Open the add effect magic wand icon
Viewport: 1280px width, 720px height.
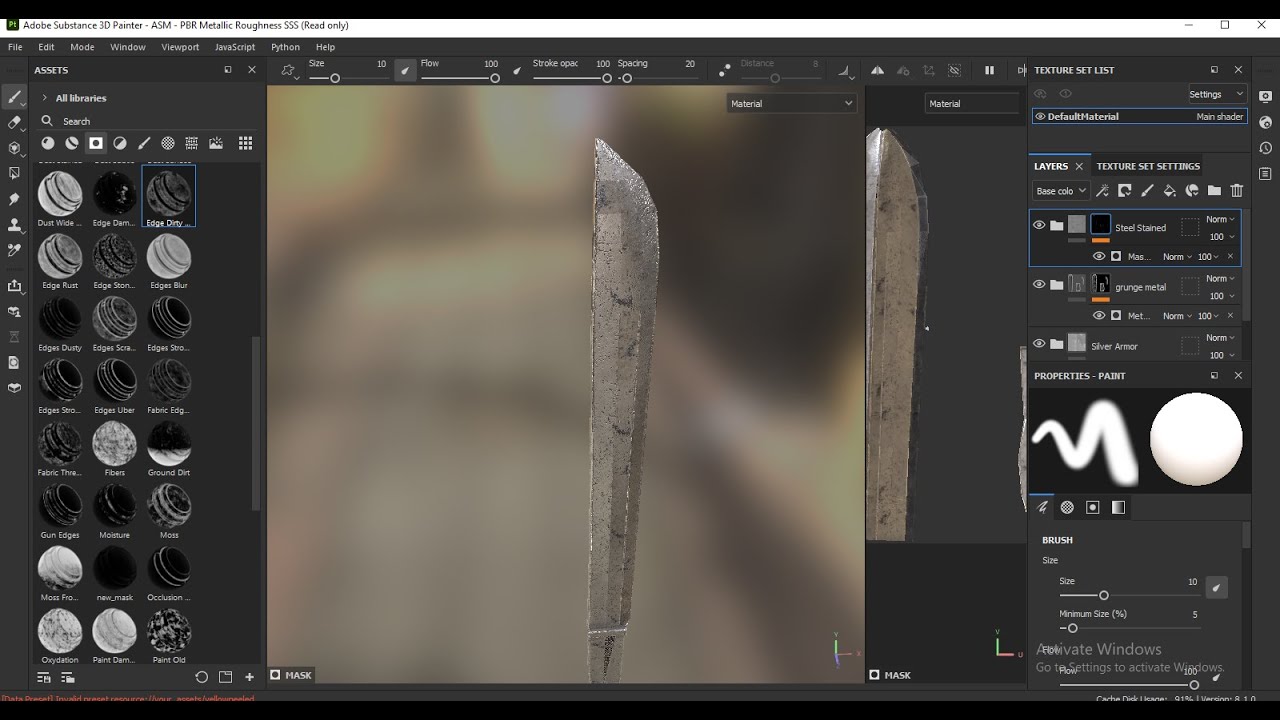pyautogui.click(x=1102, y=191)
